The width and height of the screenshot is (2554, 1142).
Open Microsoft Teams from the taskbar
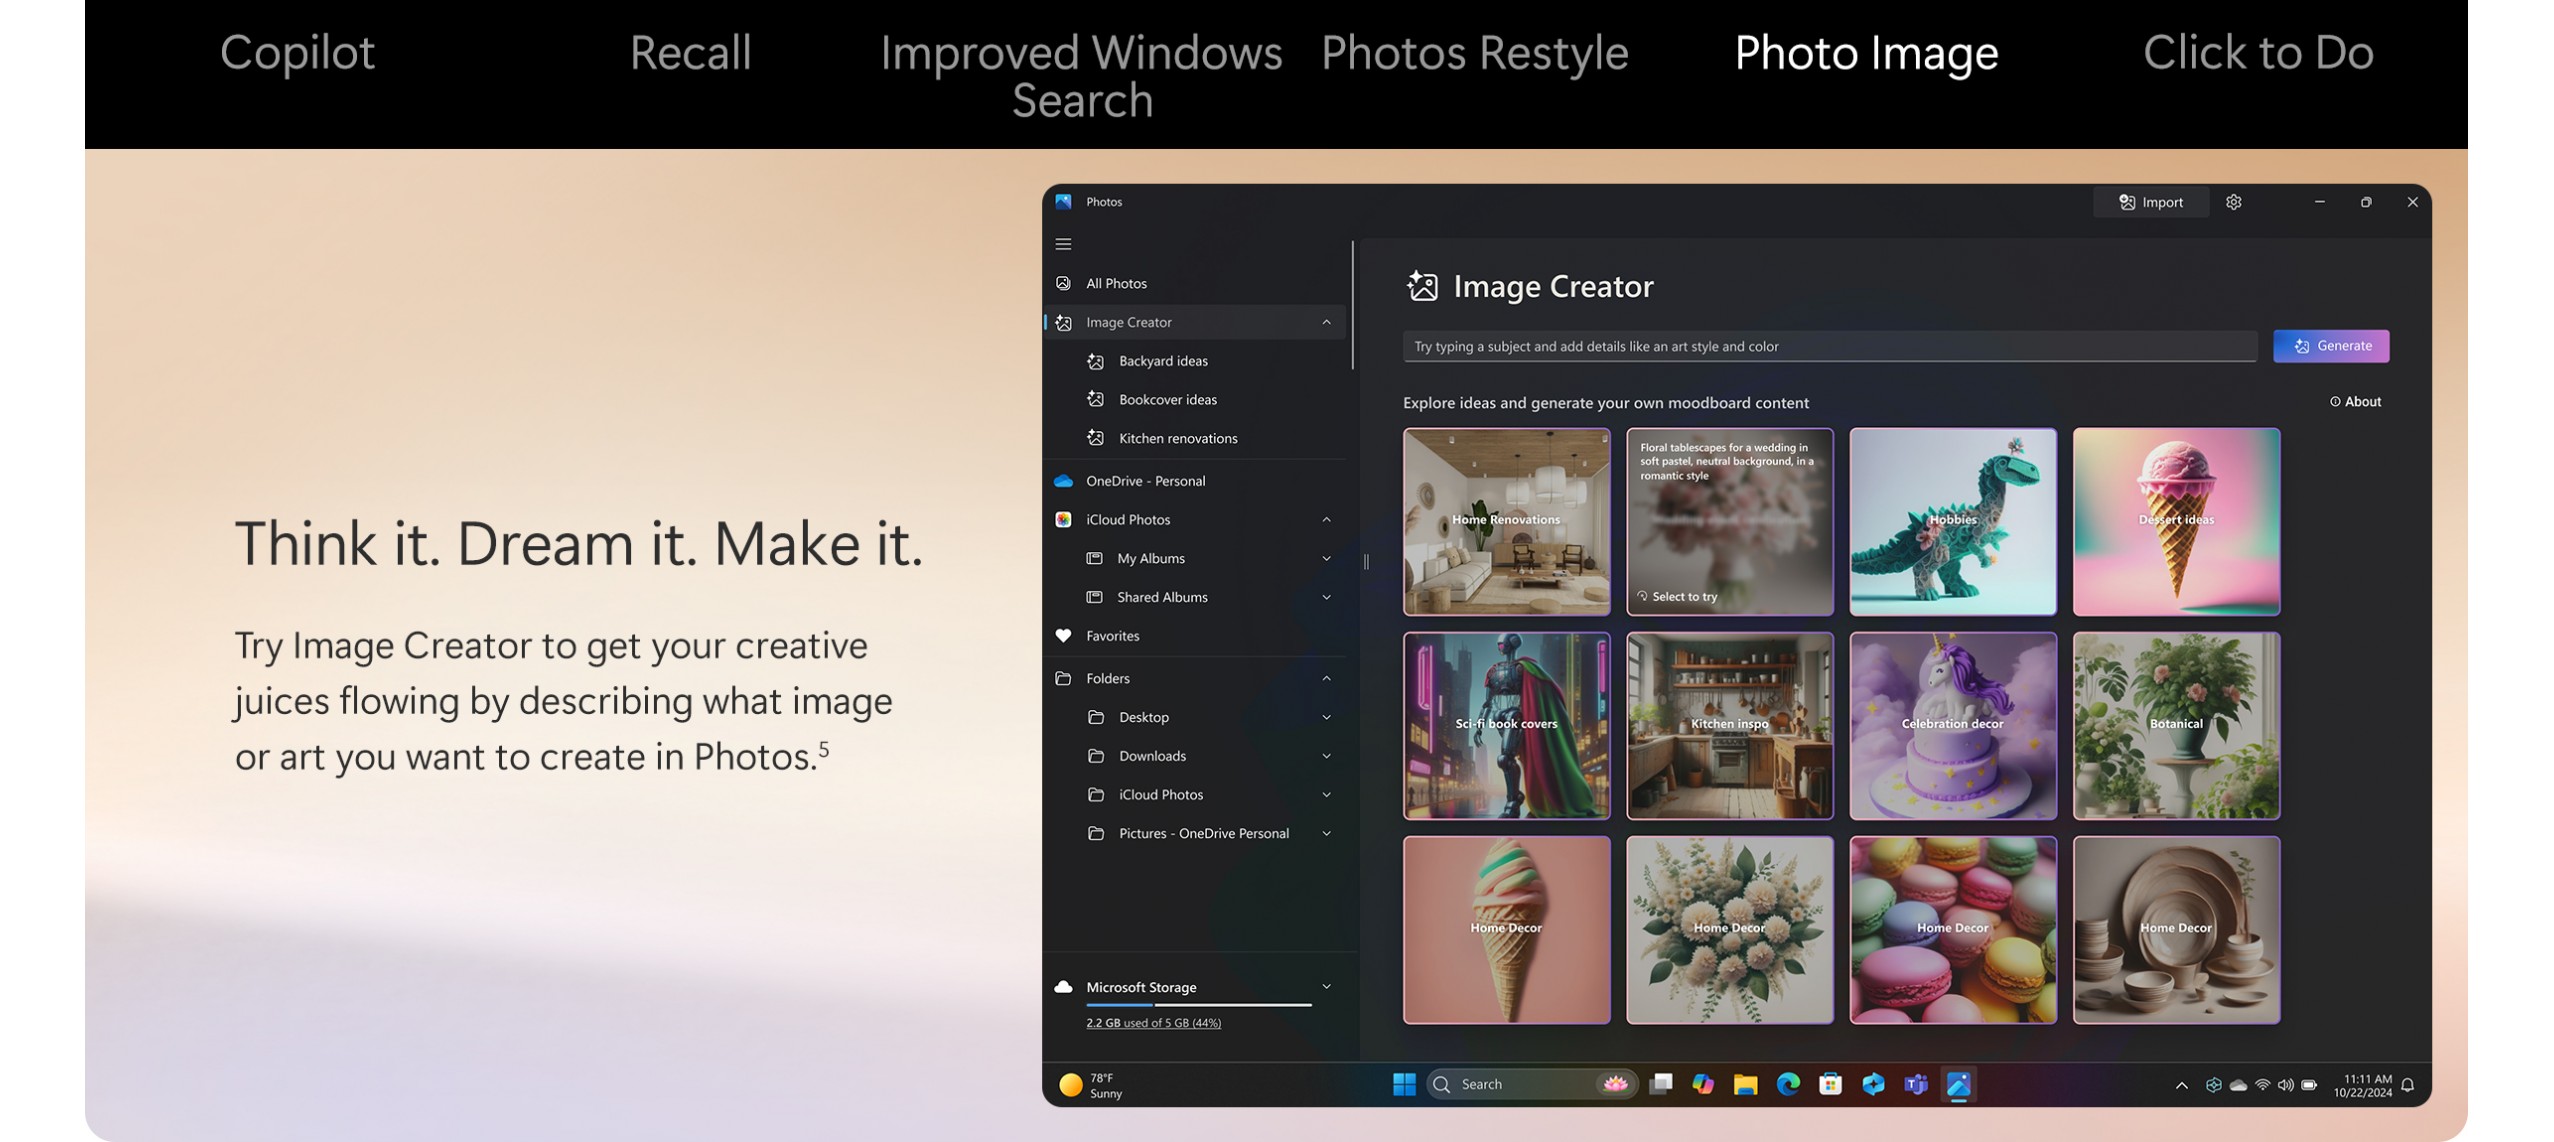[1915, 1084]
